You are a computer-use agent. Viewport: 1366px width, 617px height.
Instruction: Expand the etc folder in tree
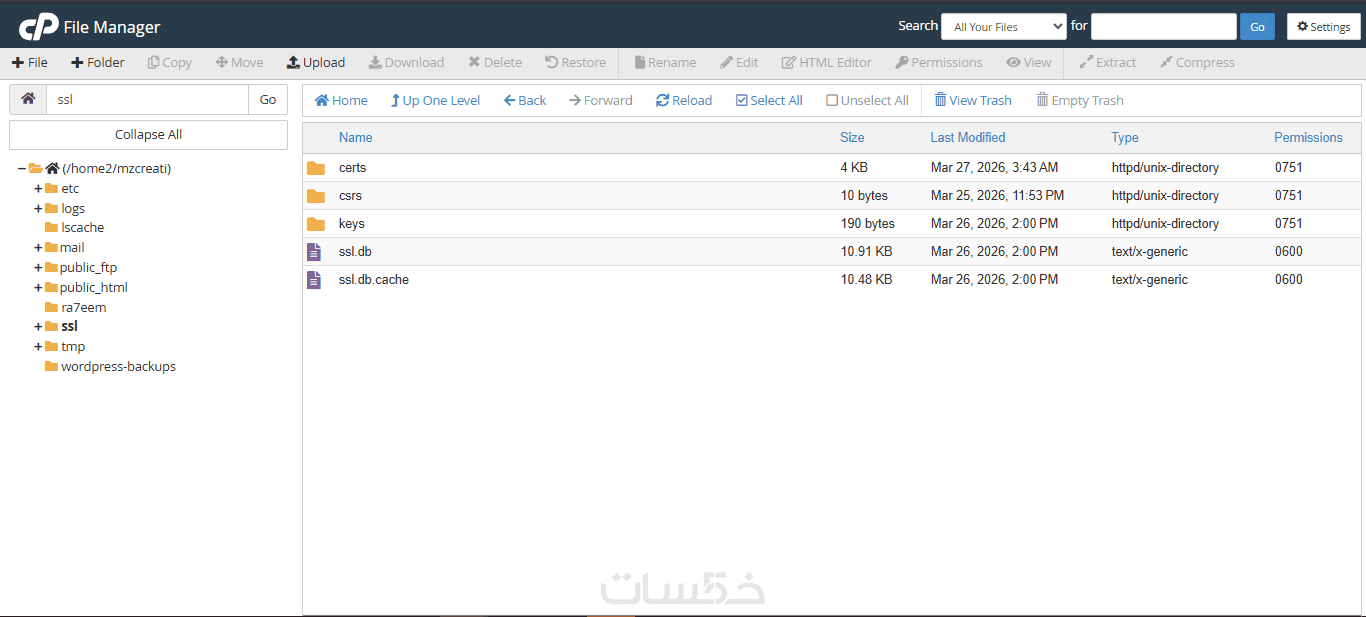point(38,188)
